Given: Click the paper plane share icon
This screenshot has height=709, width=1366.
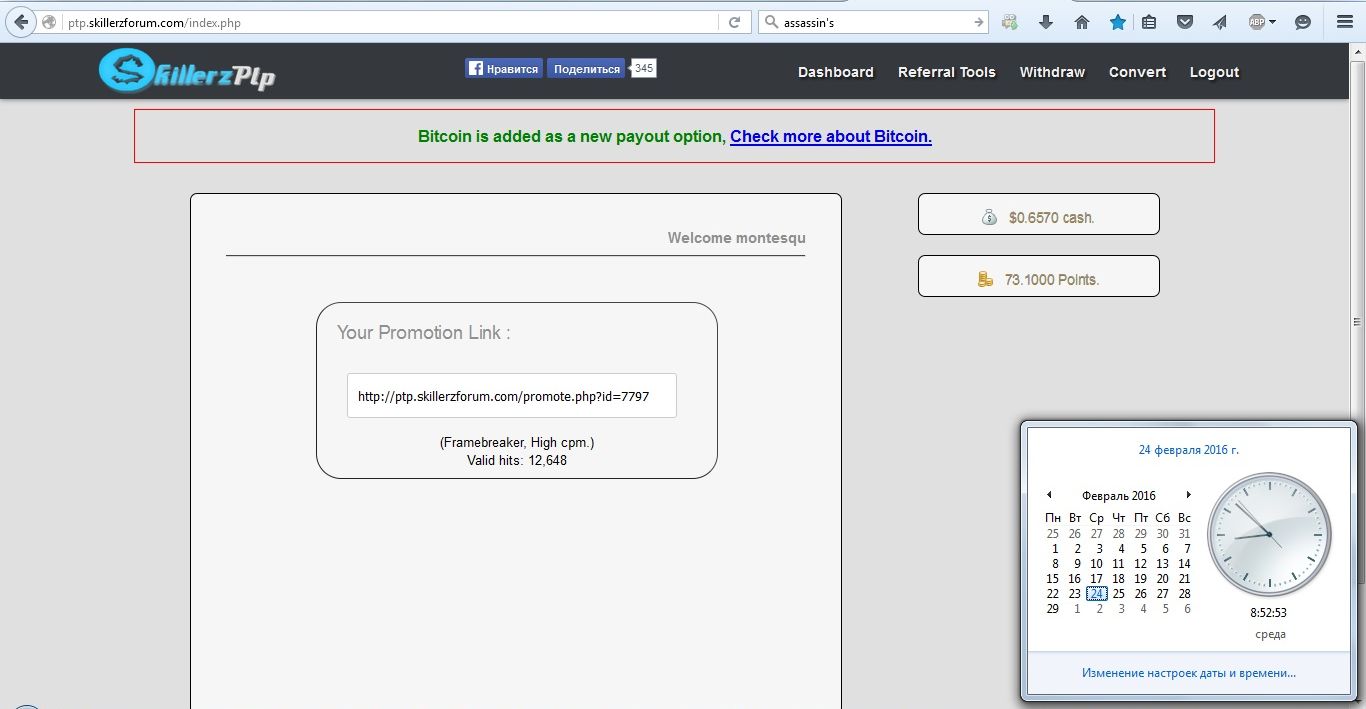Looking at the screenshot, I should pos(1220,22).
